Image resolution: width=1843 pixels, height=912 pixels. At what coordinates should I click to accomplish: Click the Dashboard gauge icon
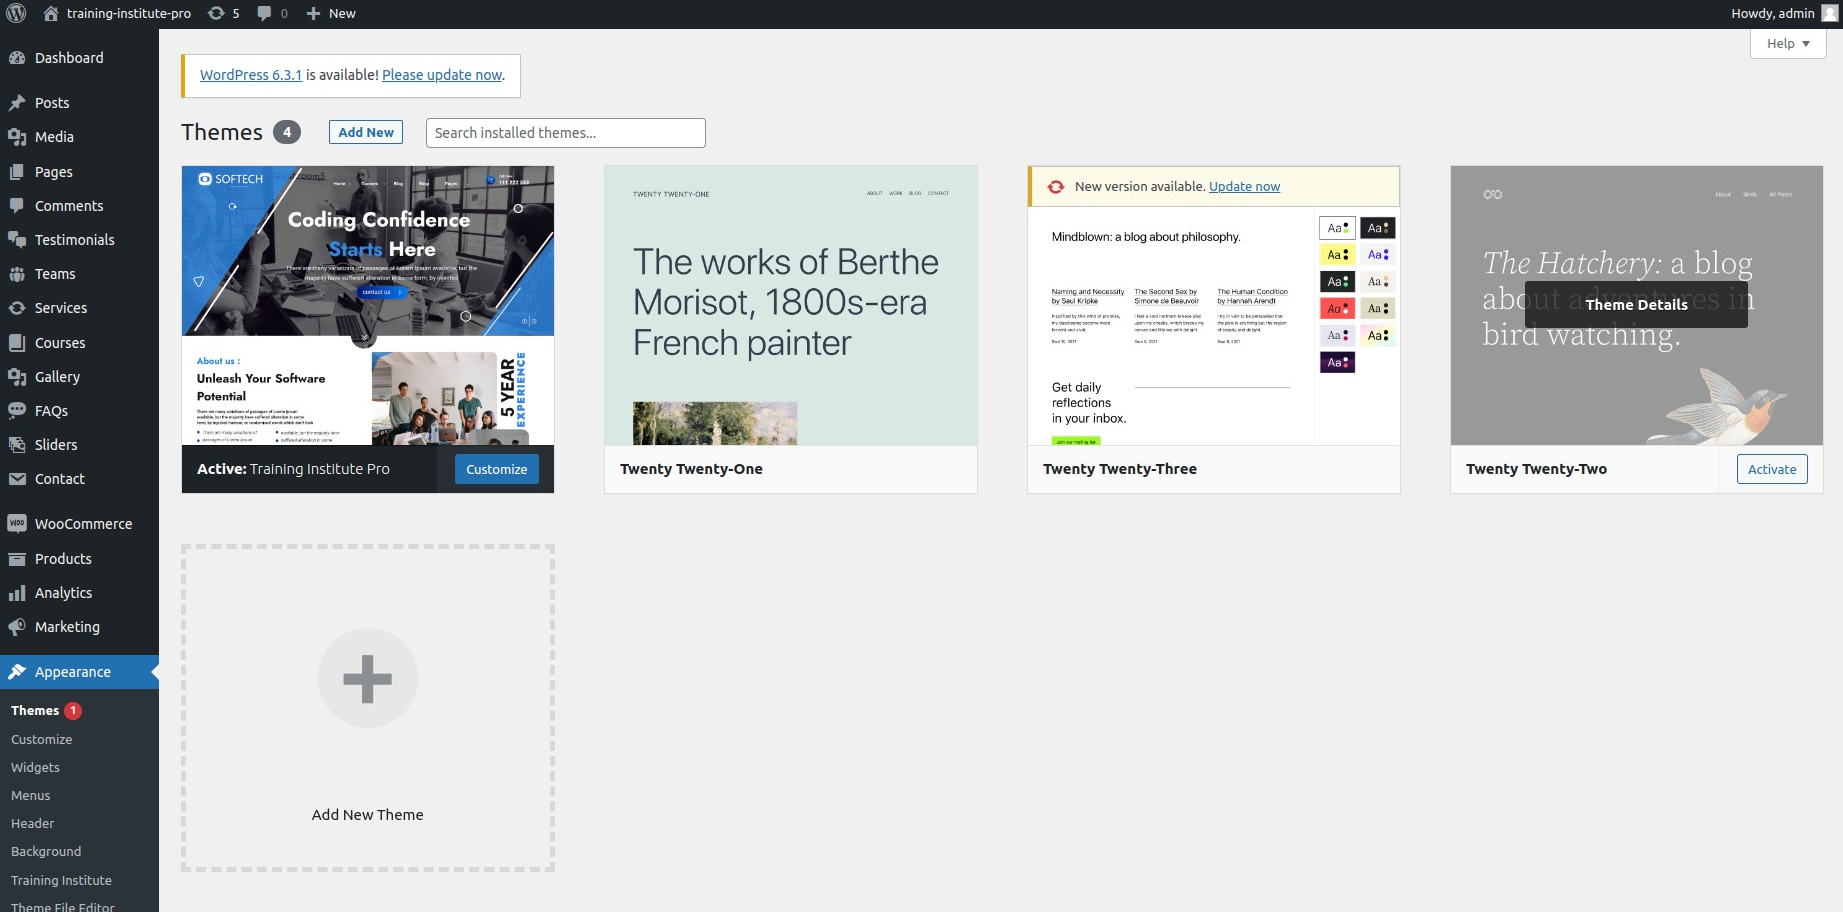tap(17, 58)
